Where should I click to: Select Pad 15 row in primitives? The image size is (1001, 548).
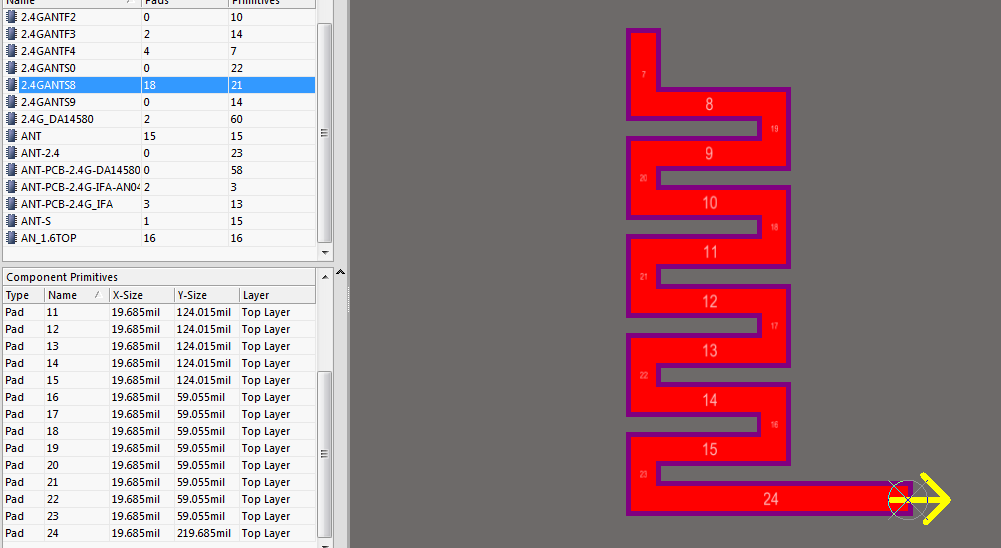point(160,380)
